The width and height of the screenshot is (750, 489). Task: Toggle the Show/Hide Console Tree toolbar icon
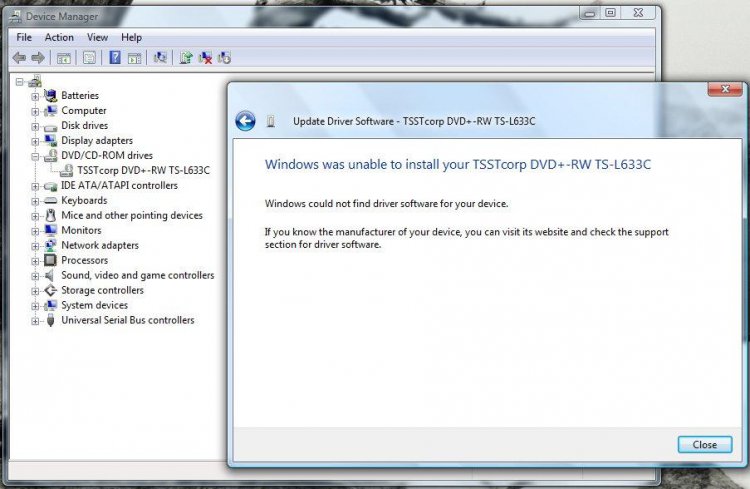64,58
